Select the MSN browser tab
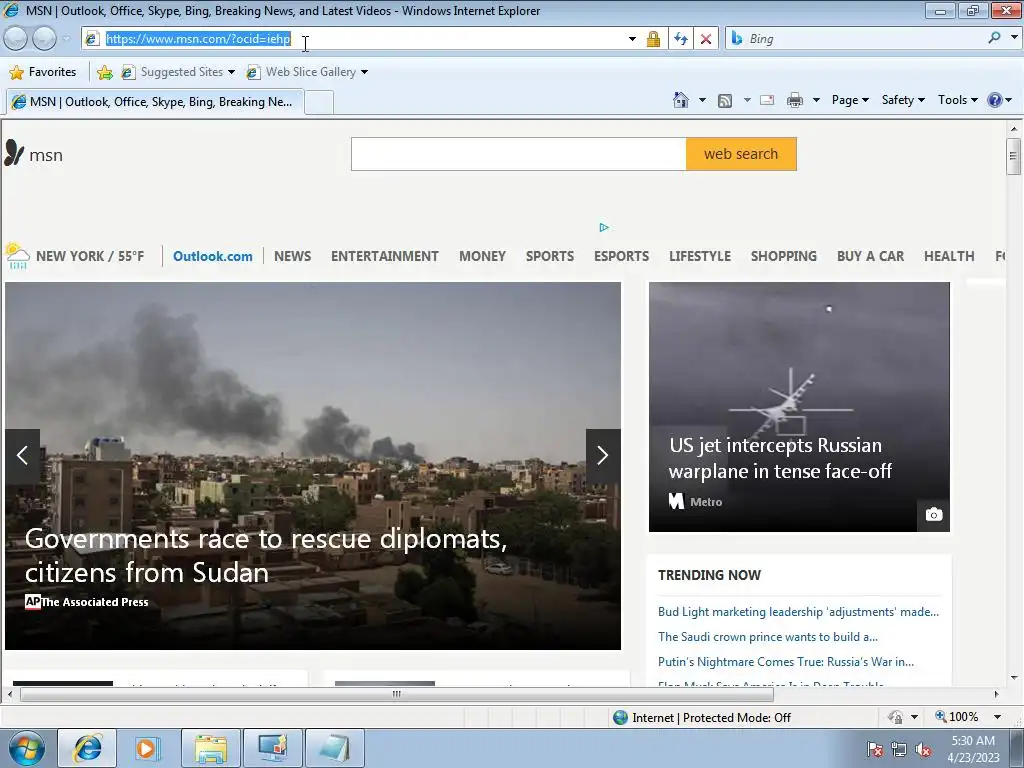The image size is (1024, 768). 155,102
